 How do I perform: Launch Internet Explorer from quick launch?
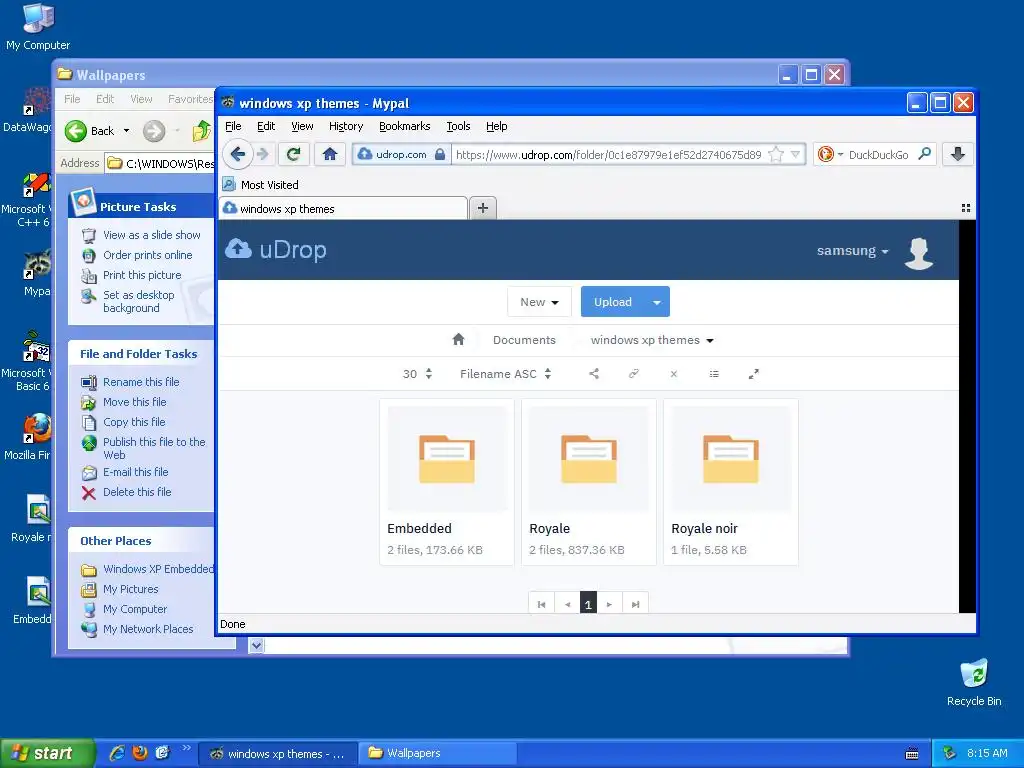[117, 753]
